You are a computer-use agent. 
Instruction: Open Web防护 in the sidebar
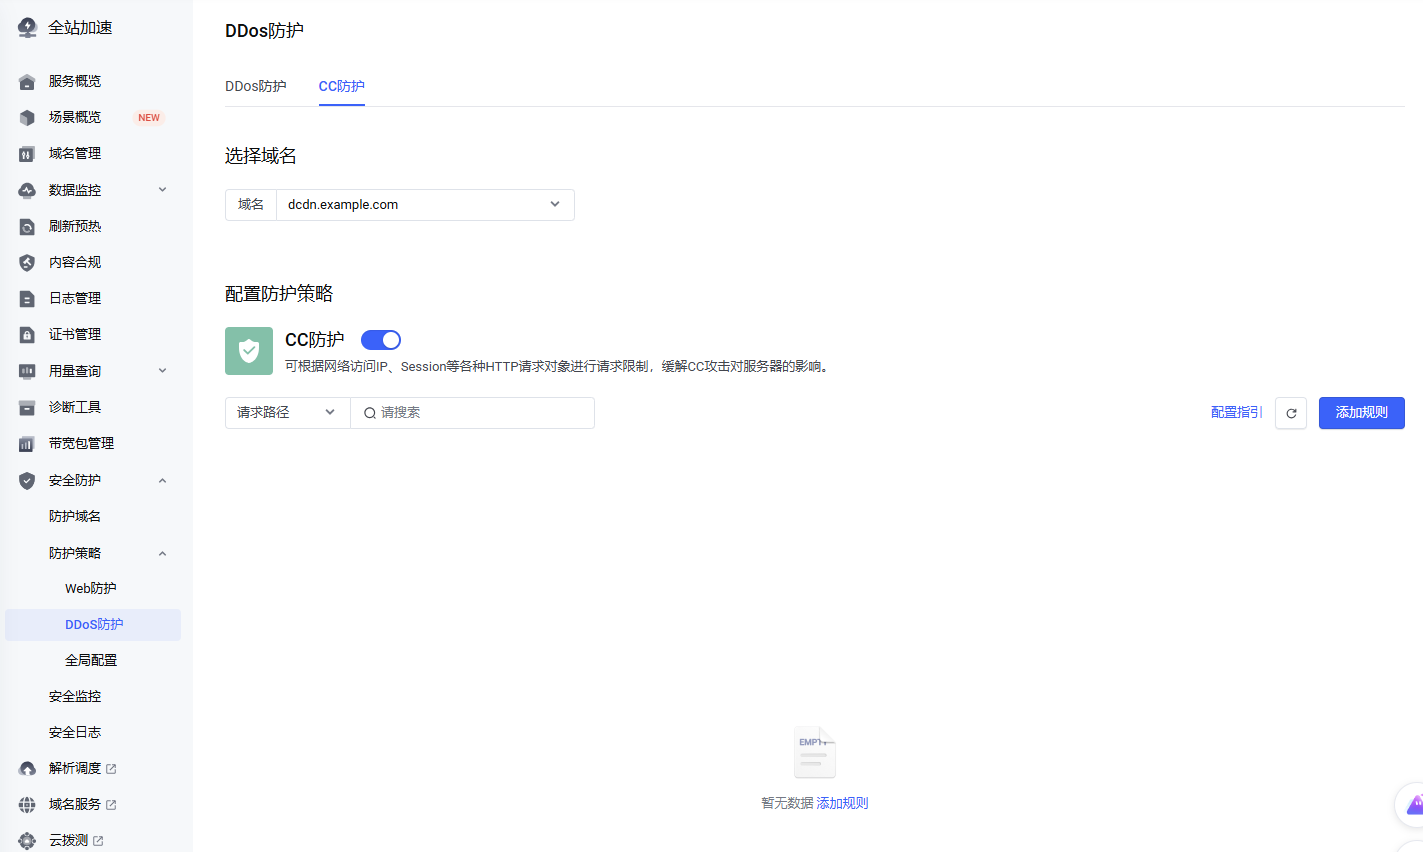click(x=91, y=589)
